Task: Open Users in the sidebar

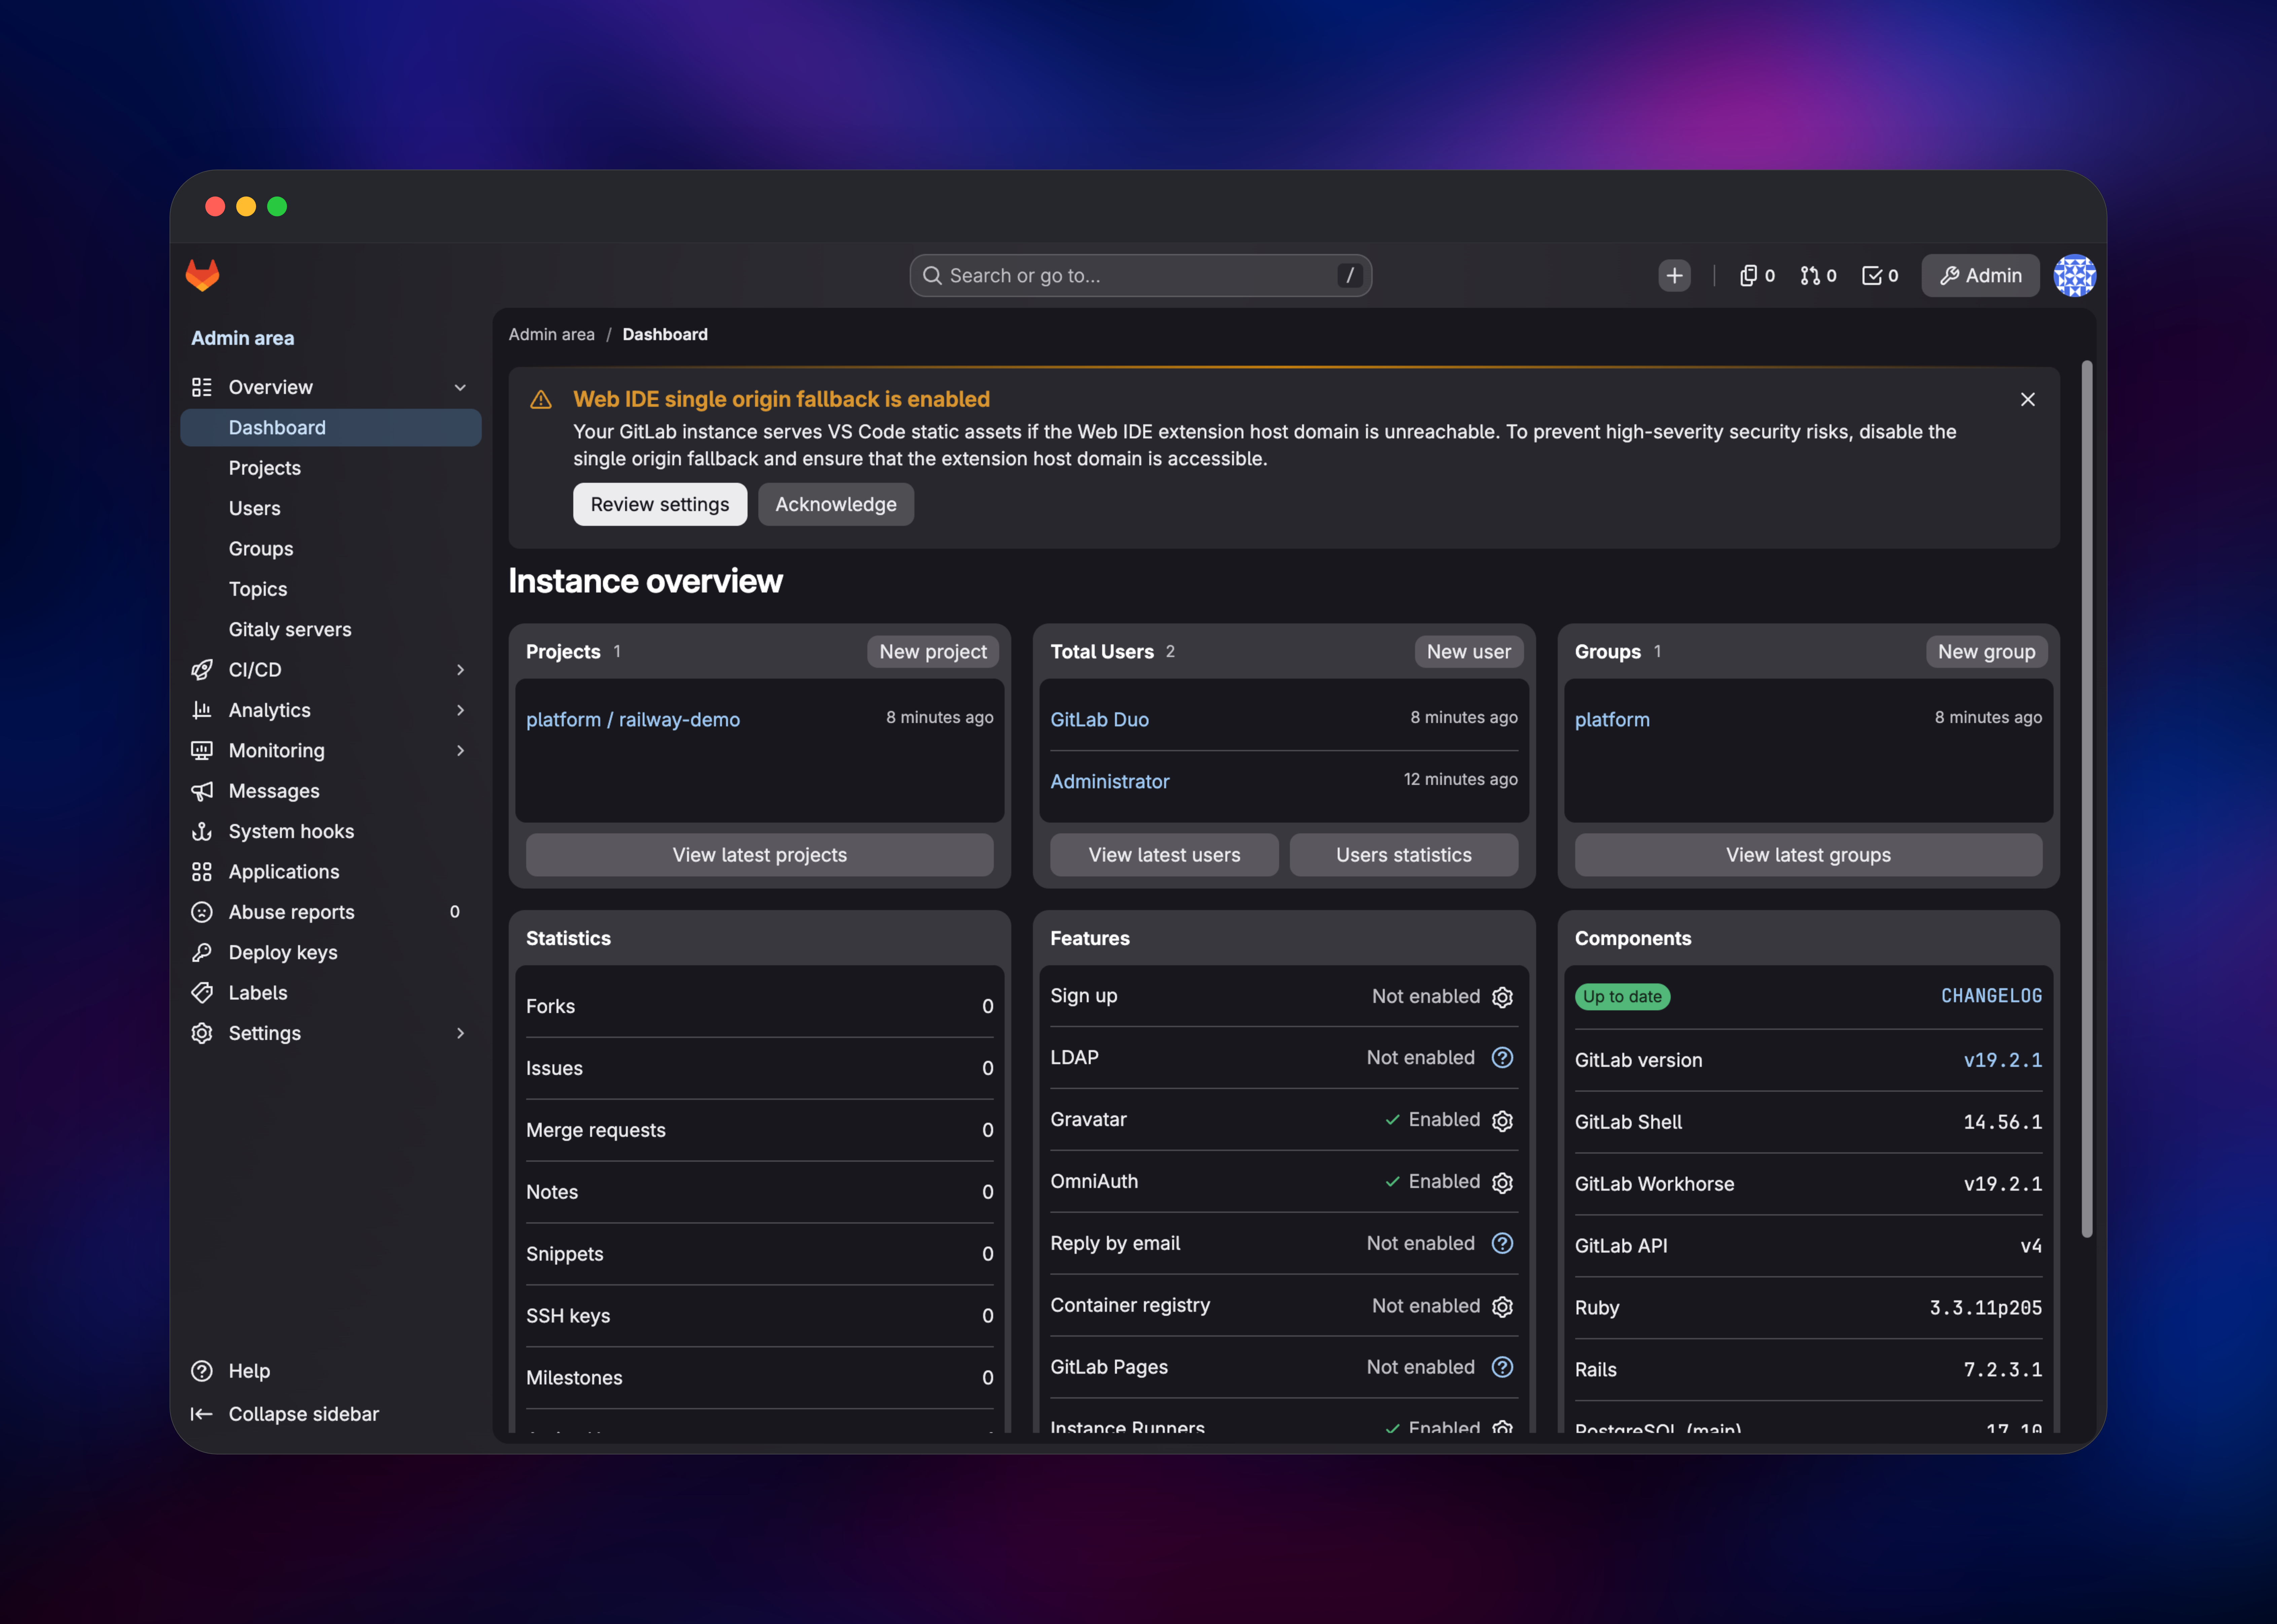Action: tap(331, 508)
